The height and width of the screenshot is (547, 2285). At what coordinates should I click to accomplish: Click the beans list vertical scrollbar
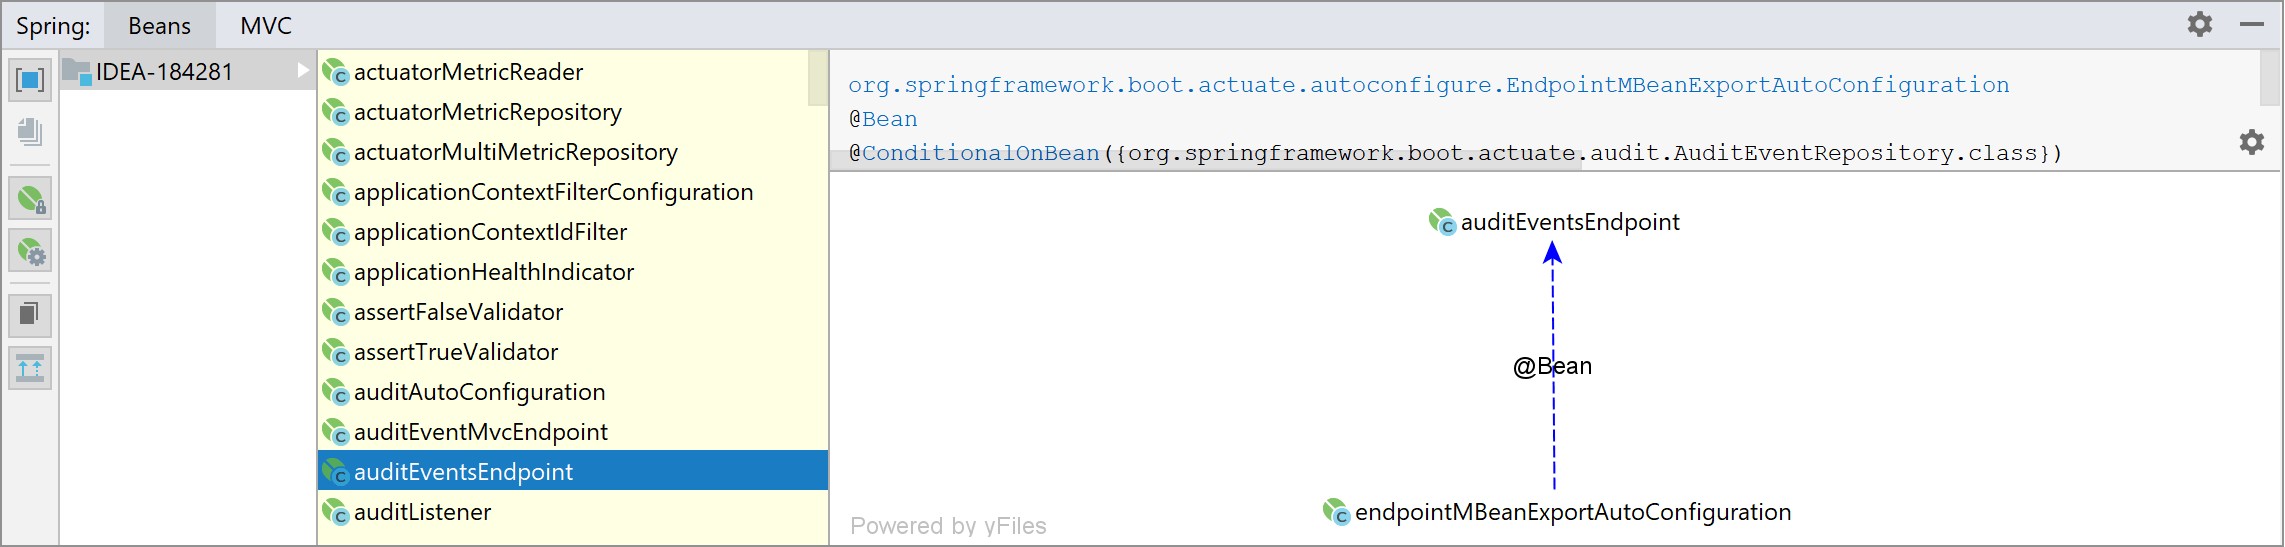coord(818,78)
